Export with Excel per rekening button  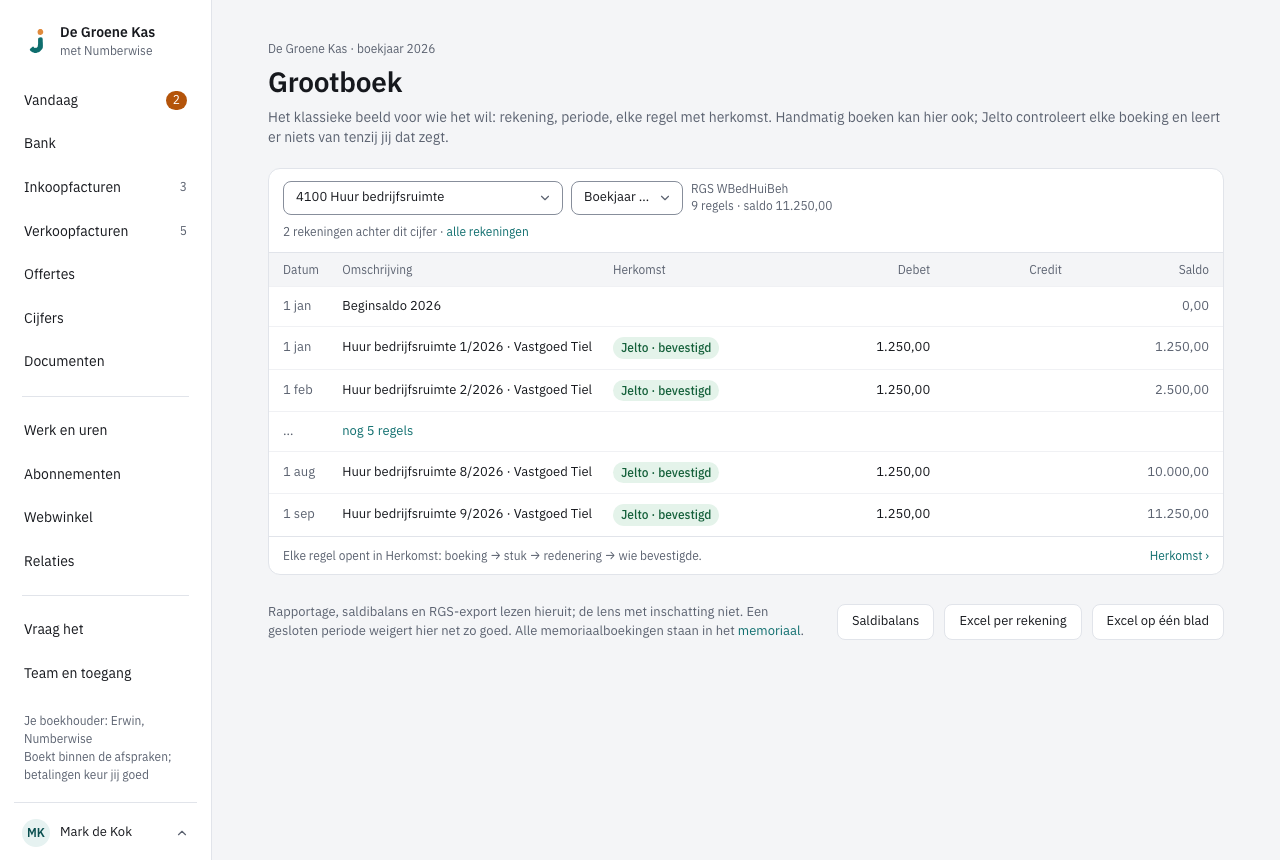tap(1013, 622)
